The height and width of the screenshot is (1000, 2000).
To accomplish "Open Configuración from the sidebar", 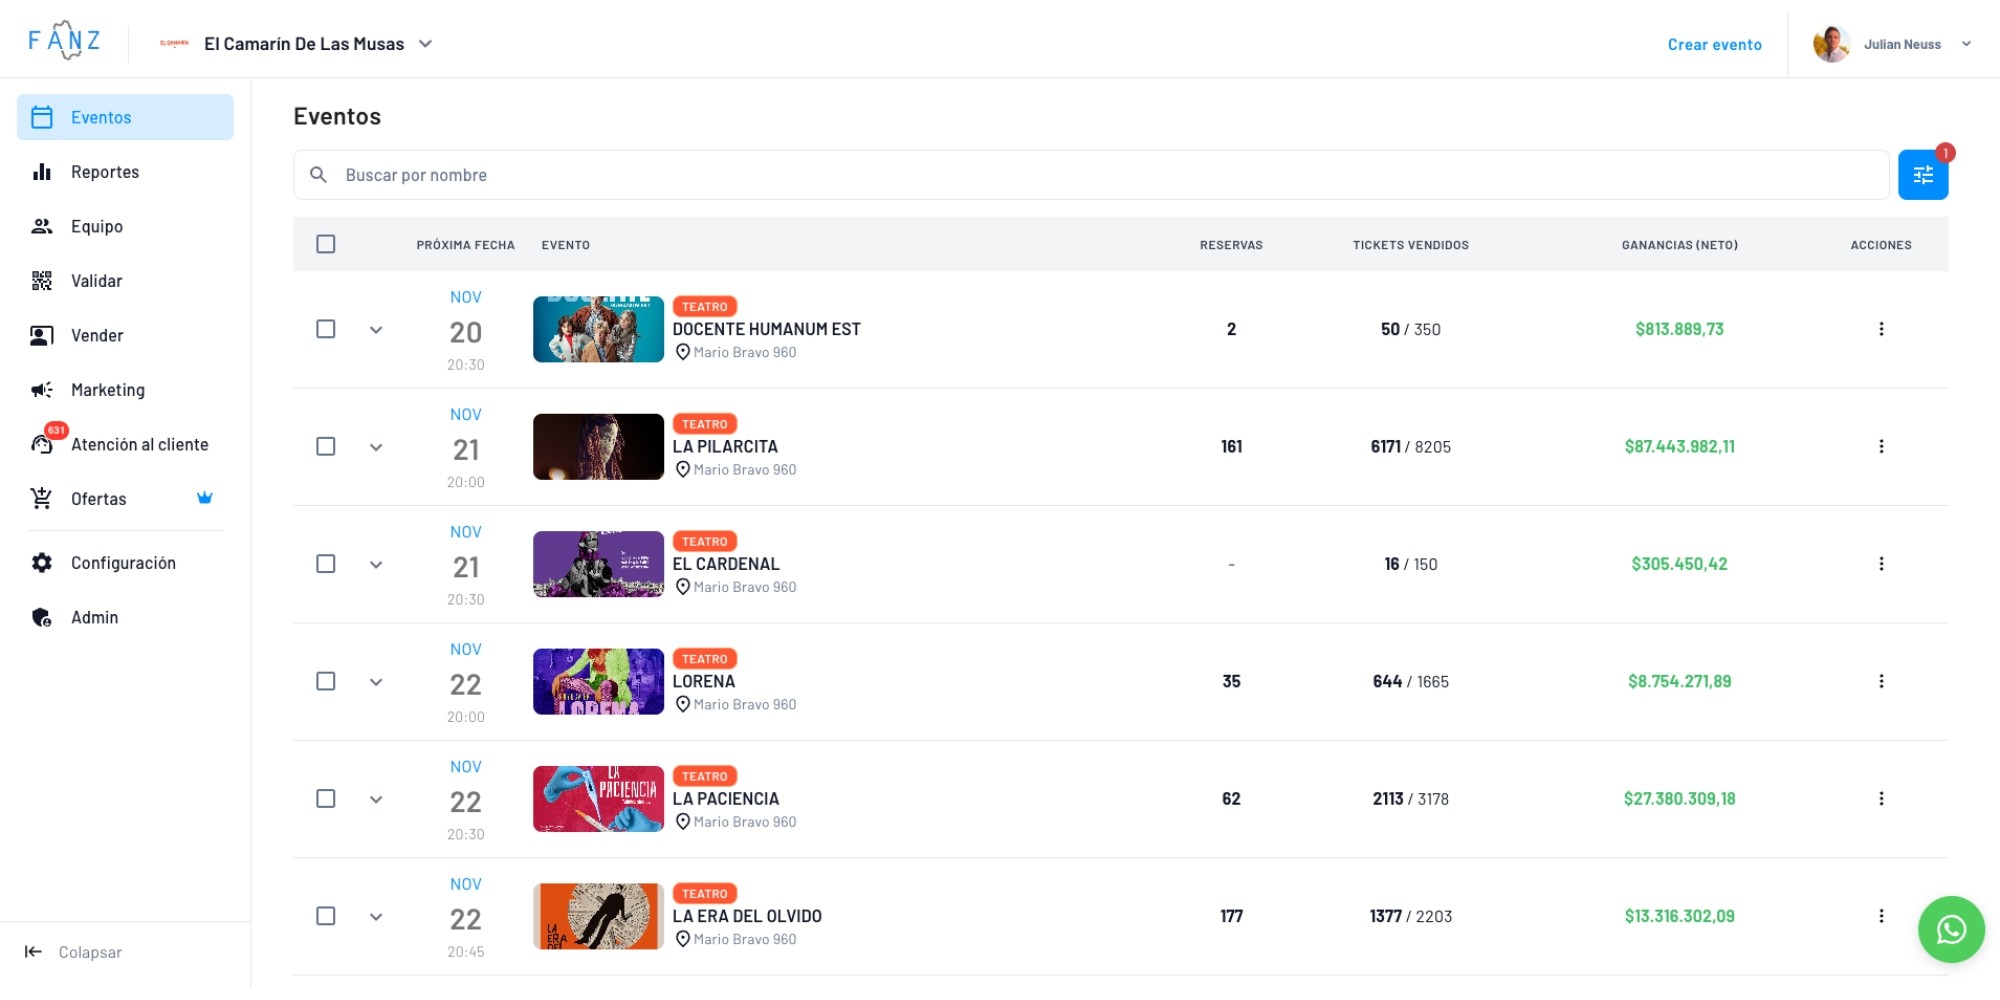I will click(x=123, y=562).
